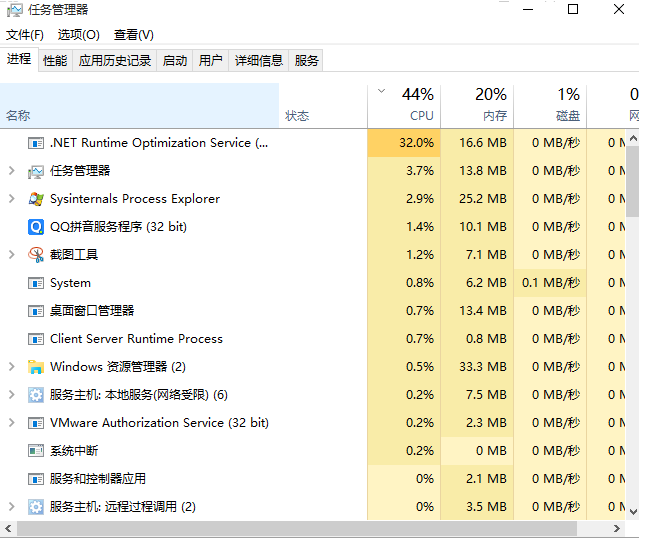Click the 0 MB memory value for 系统中断
This screenshot has width=647, height=545.
tap(491, 451)
